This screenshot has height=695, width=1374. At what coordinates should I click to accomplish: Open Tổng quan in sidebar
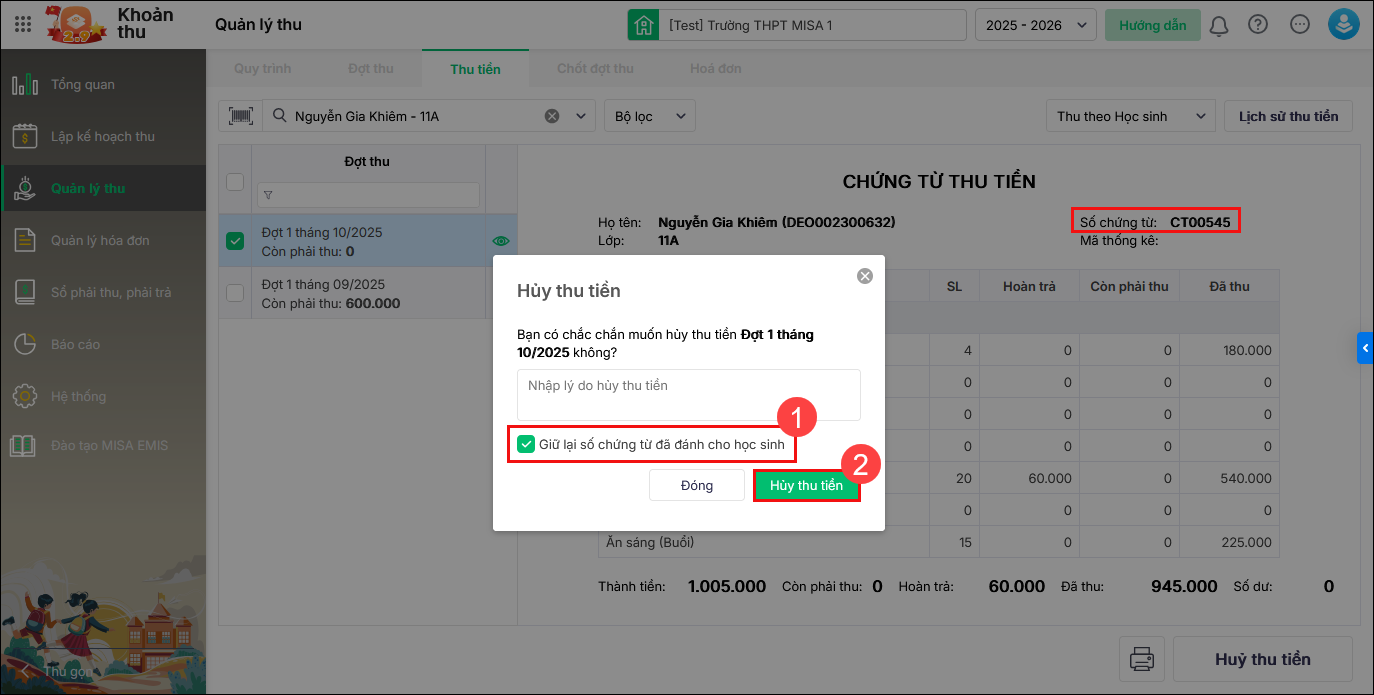(x=103, y=84)
